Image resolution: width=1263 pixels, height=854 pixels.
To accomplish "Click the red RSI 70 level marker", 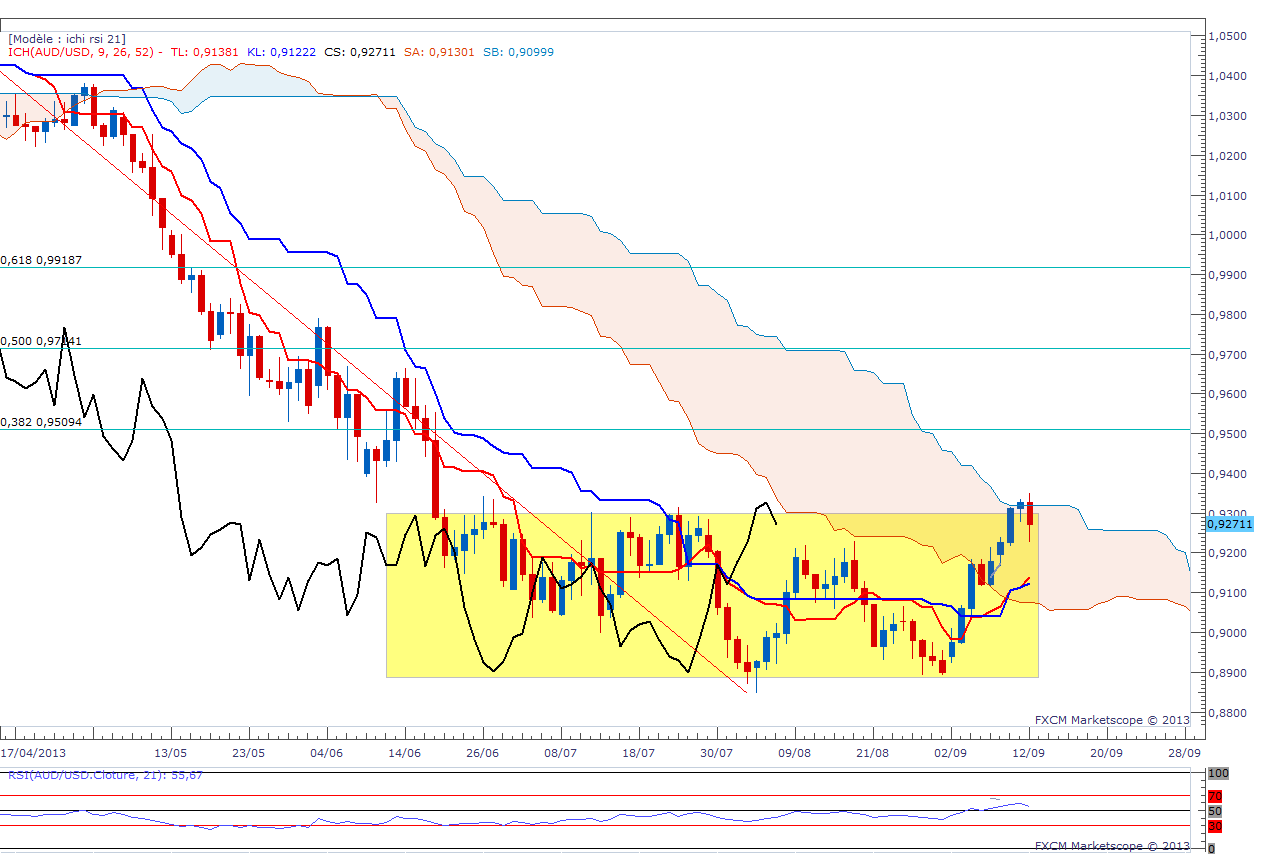I will coord(1216,796).
